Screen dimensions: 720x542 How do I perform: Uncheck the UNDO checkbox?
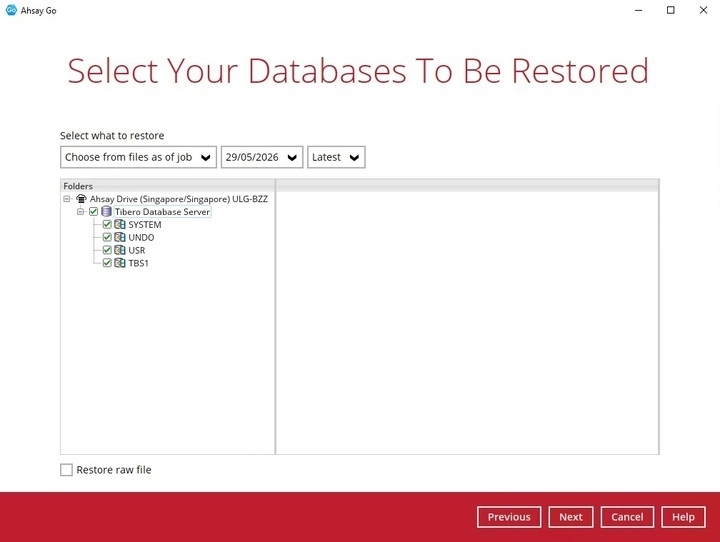point(107,237)
